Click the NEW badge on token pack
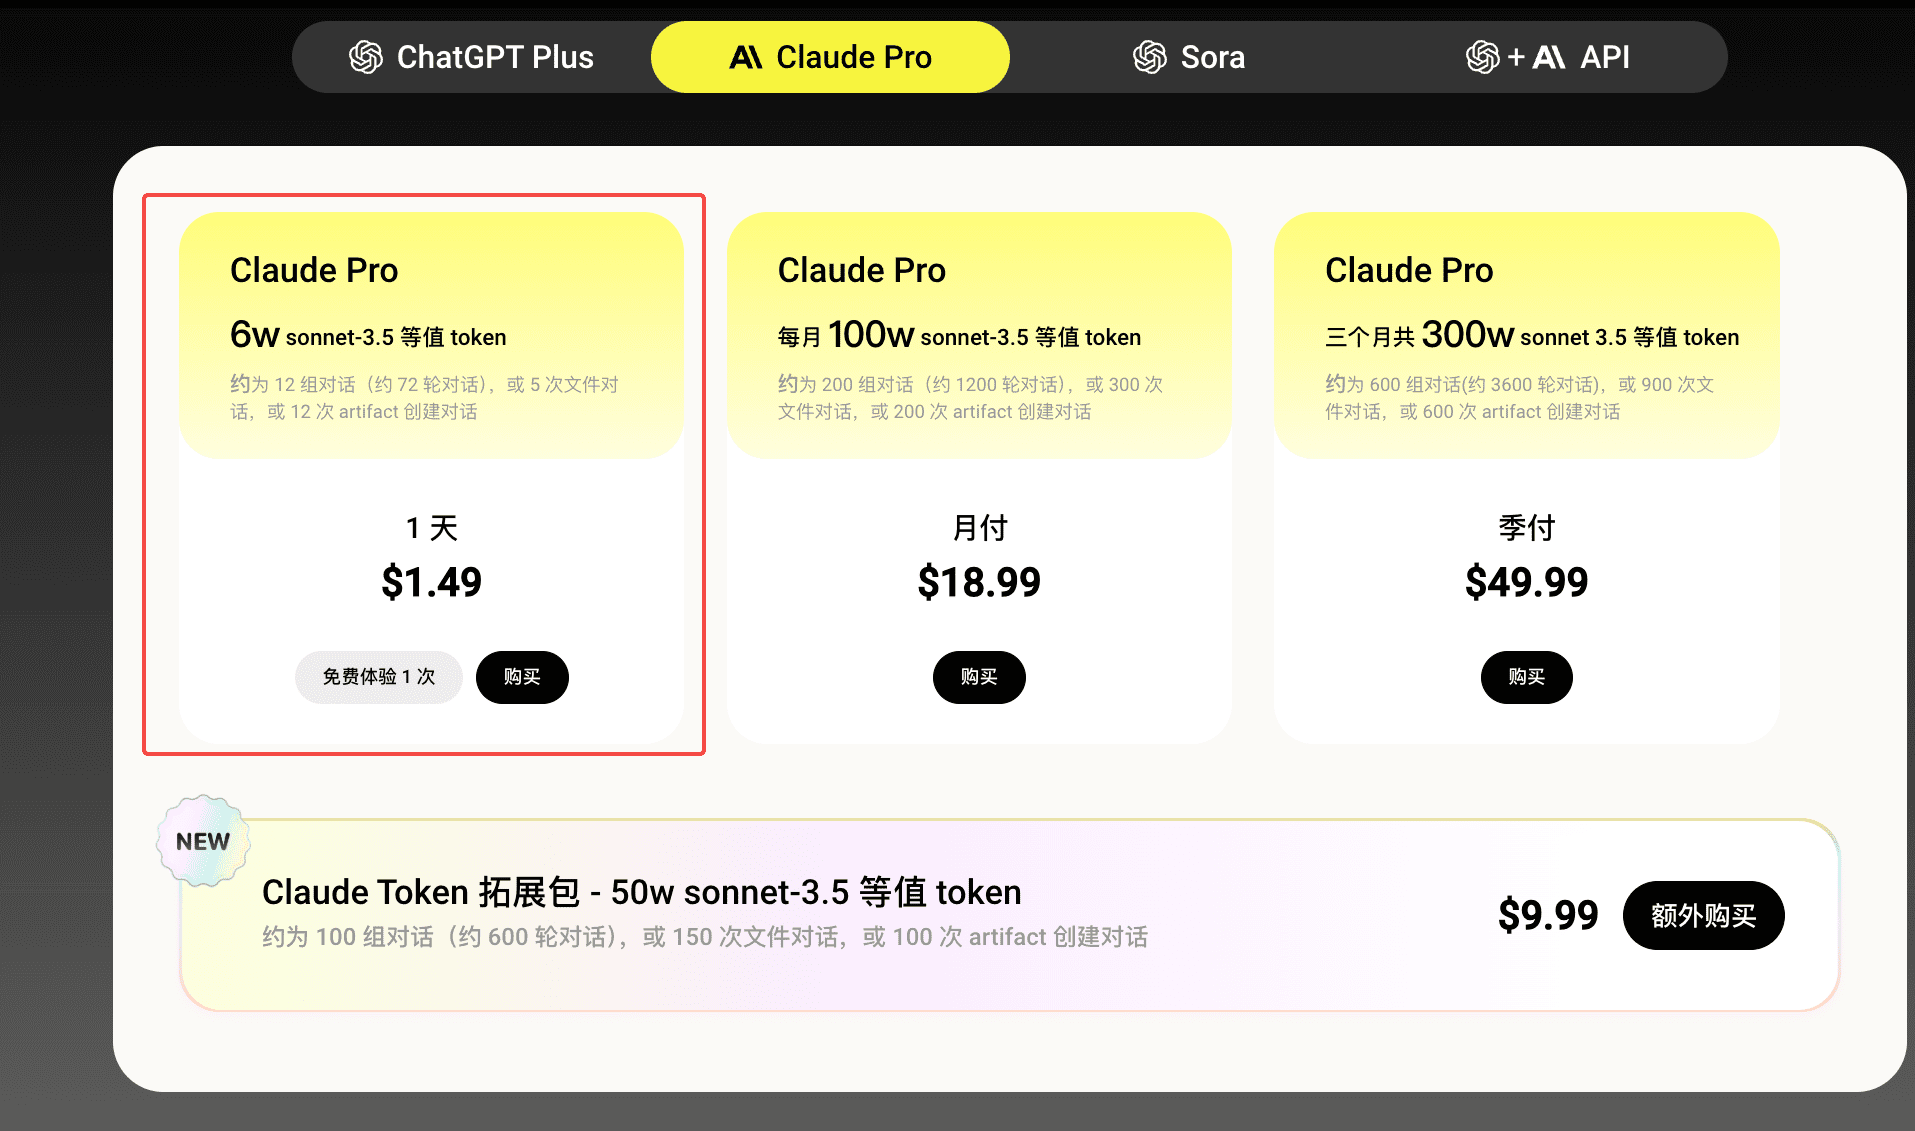Viewport: 1915px width, 1131px height. click(203, 841)
